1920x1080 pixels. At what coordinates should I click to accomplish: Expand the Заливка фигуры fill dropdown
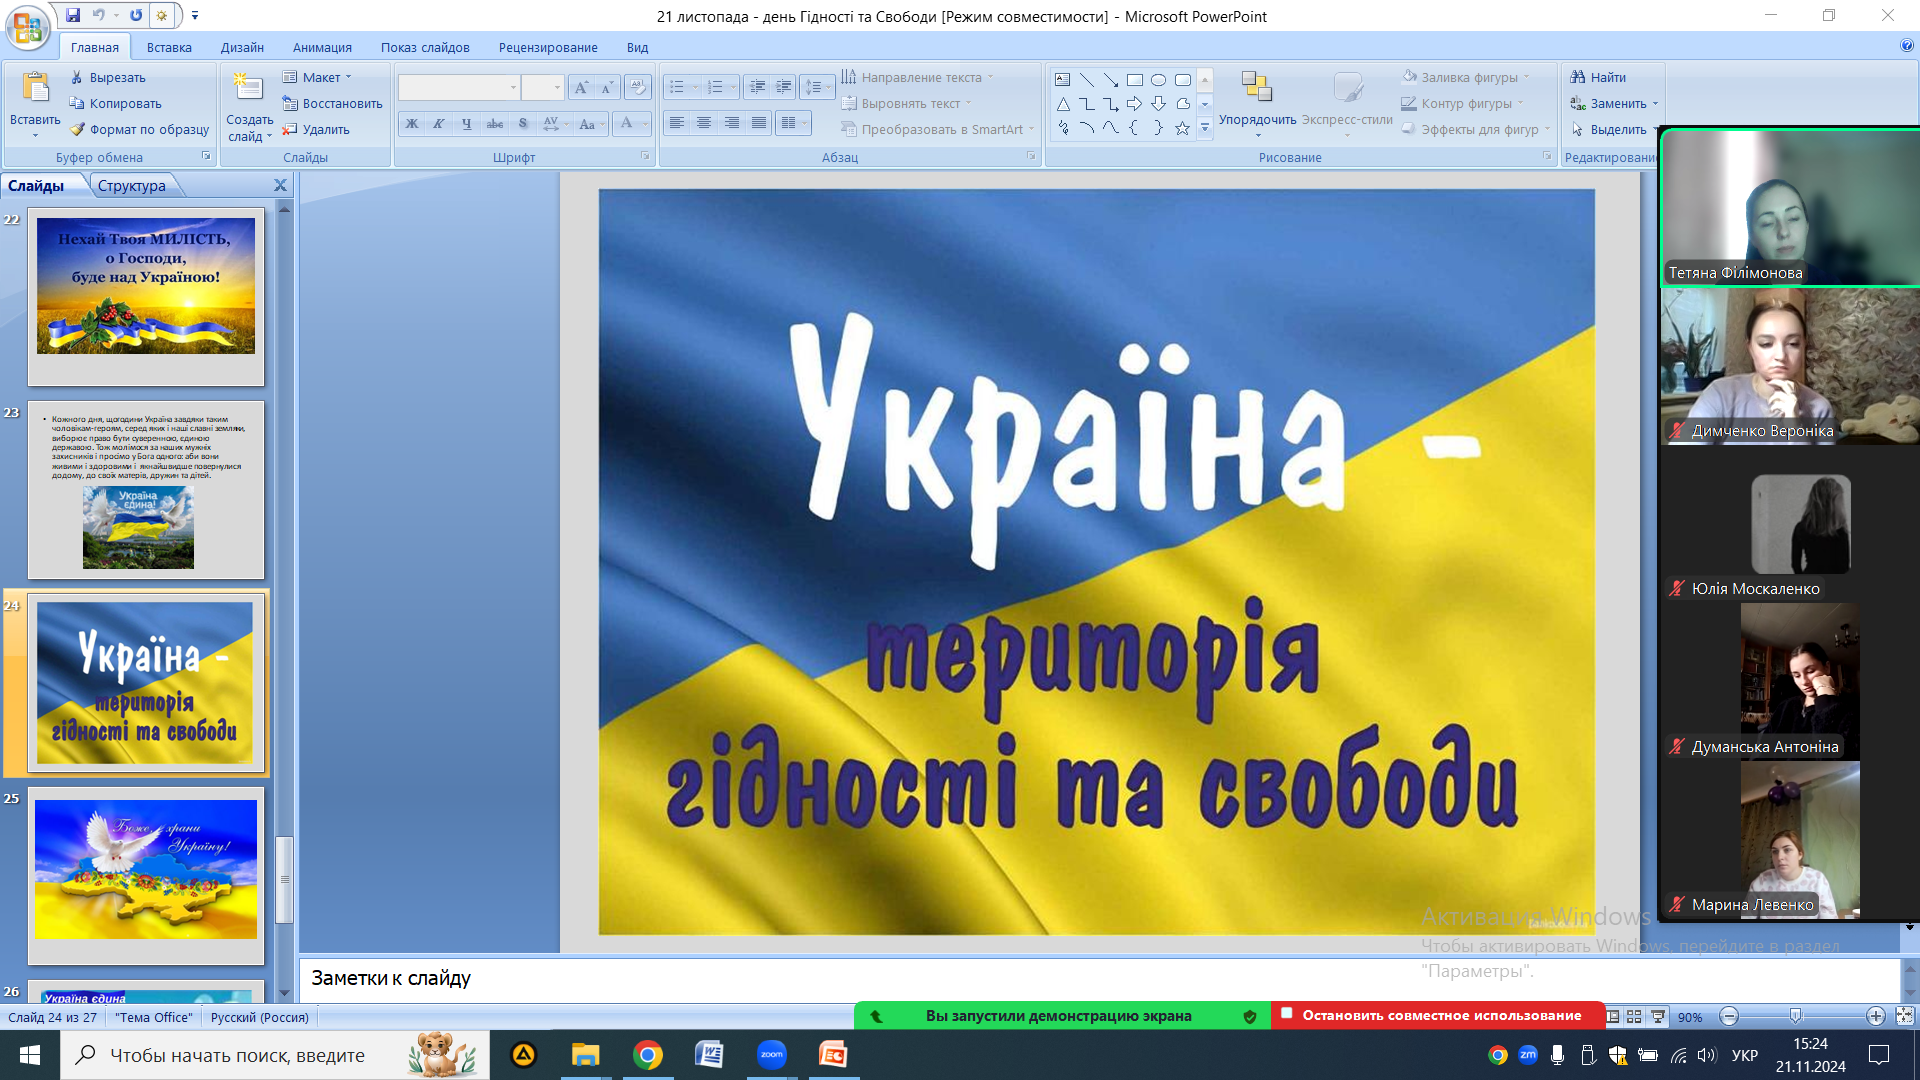[1527, 77]
